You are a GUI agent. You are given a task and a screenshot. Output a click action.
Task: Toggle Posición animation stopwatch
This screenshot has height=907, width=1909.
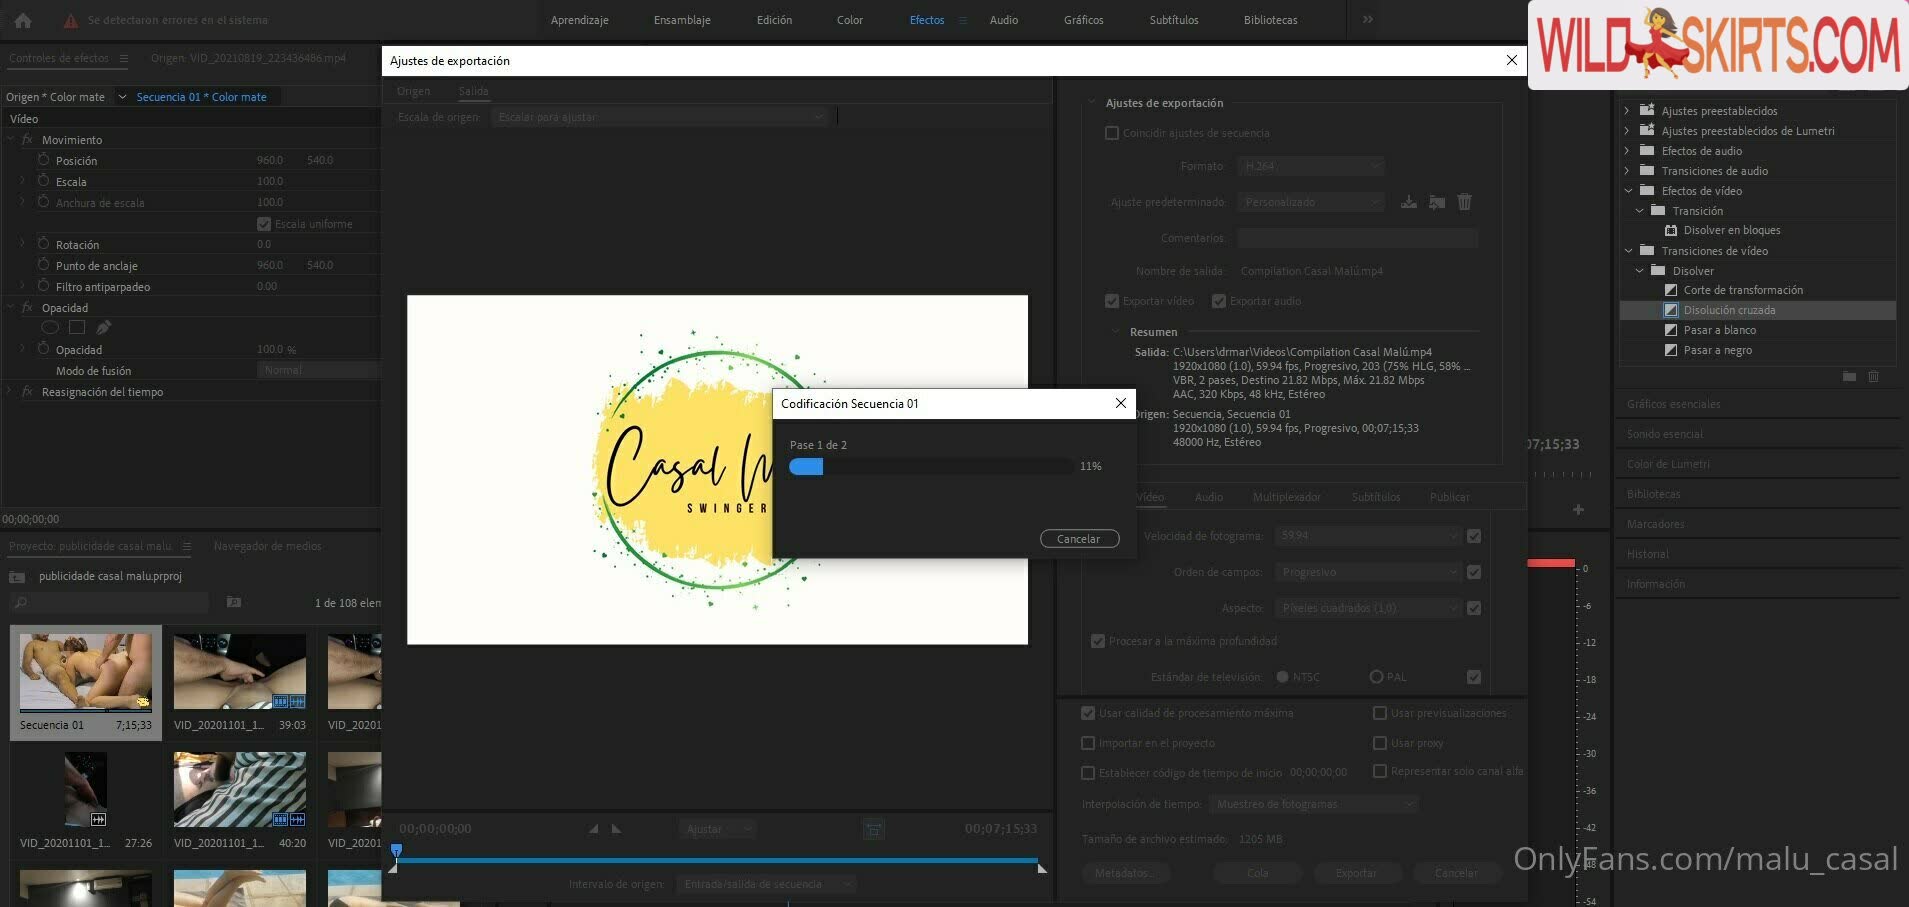pos(44,160)
